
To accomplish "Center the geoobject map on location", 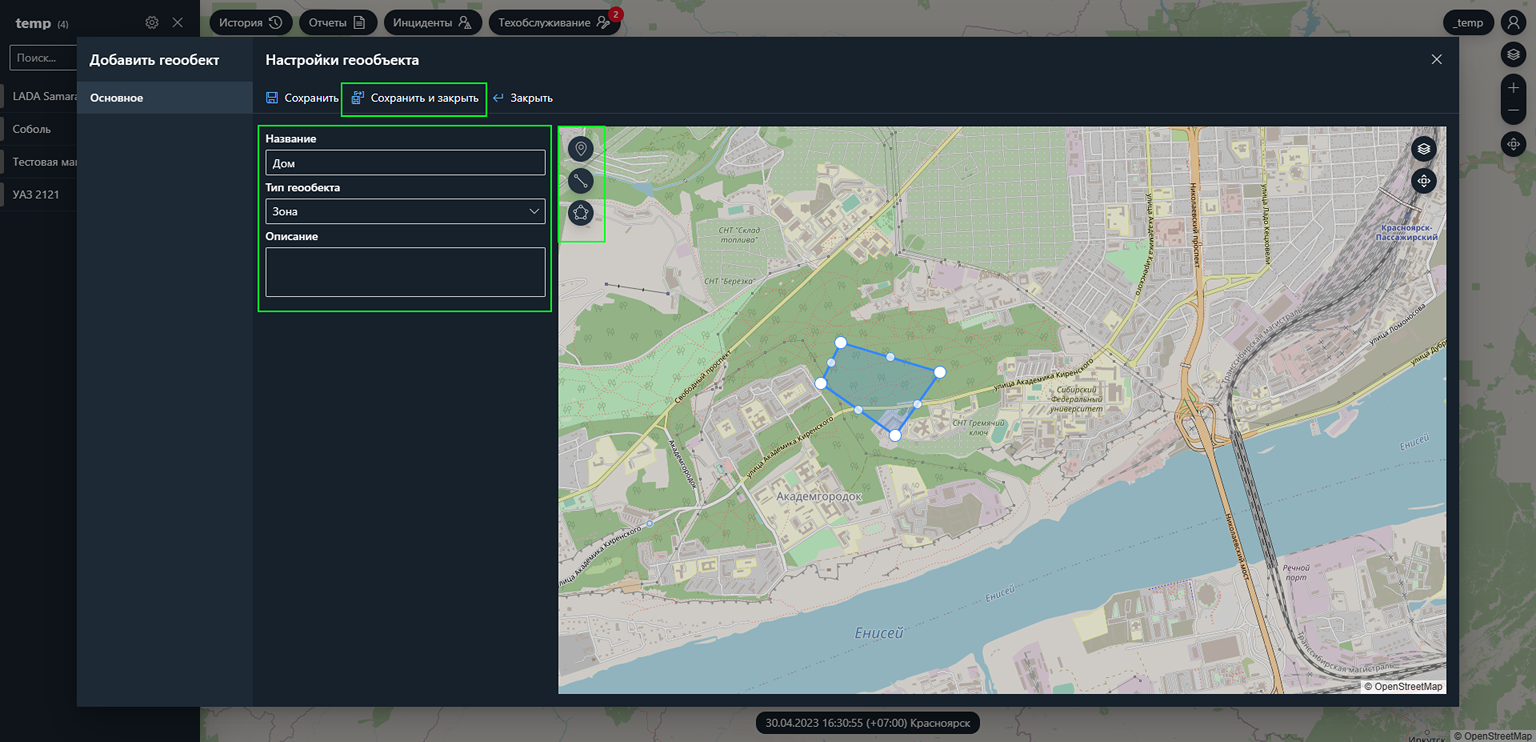I will [1424, 181].
